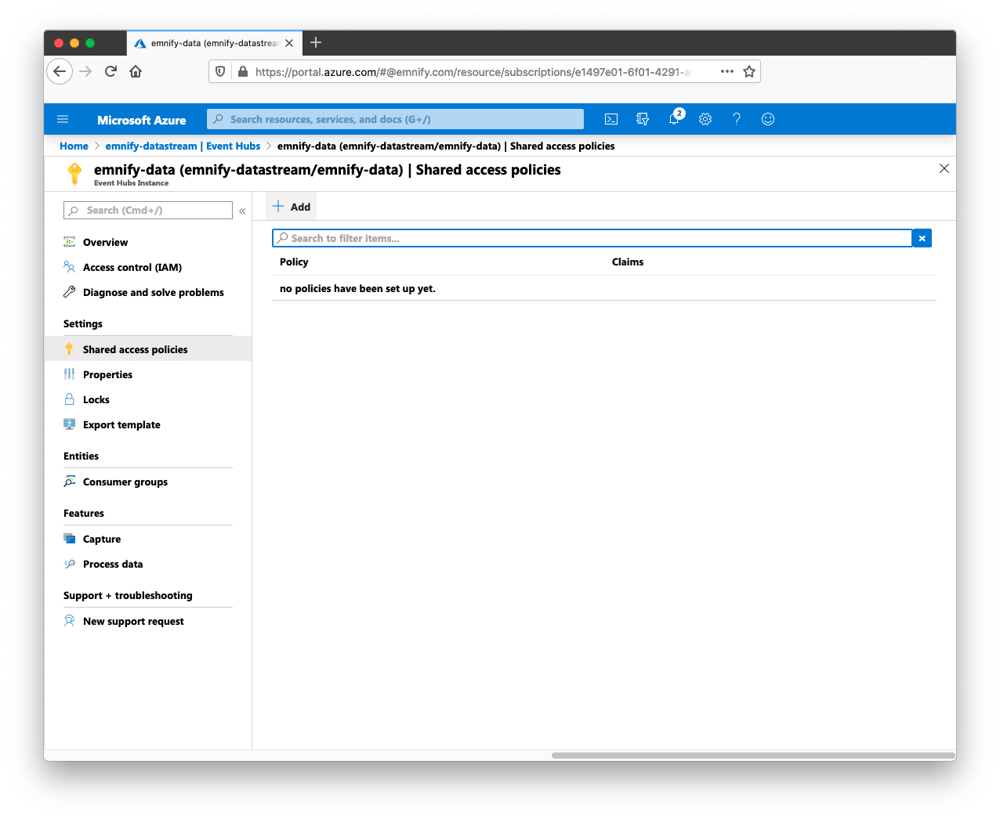
Task: Clear the policy filter search box
Action: click(922, 238)
